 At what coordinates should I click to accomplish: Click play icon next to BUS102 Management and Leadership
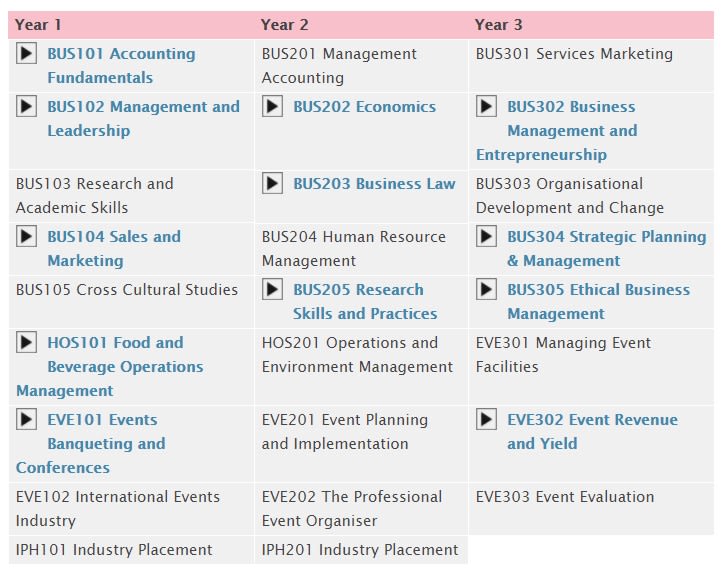coord(26,106)
